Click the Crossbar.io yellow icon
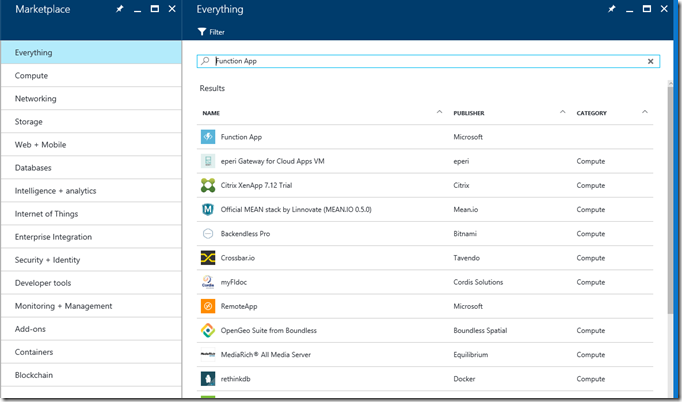This screenshot has width=682, height=402. (208, 258)
